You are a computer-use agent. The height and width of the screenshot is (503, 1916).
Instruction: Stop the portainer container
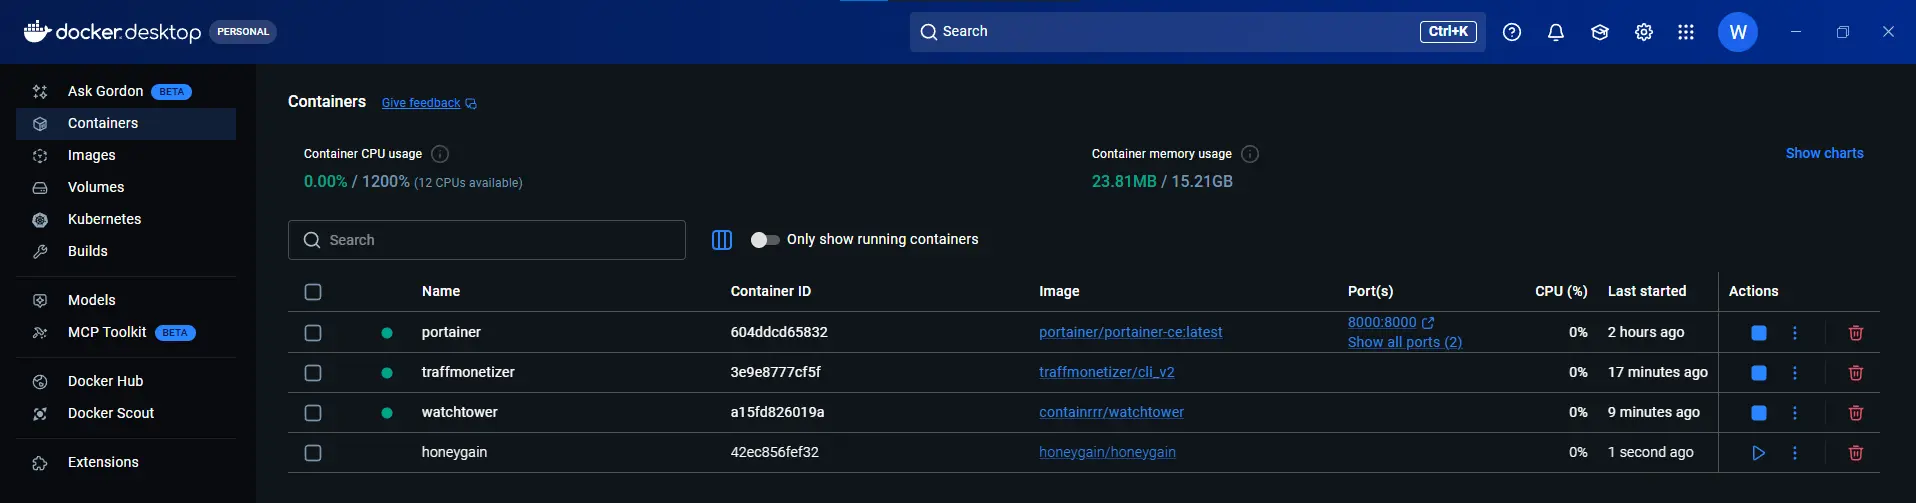1759,333
